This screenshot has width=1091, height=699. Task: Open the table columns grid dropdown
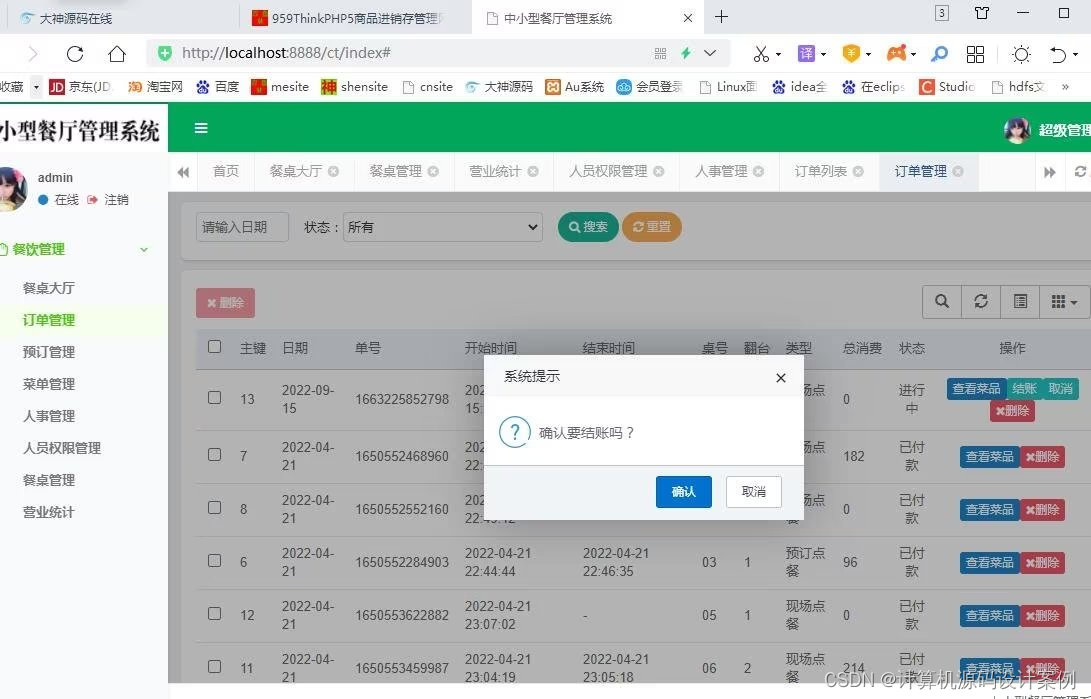coord(1063,301)
